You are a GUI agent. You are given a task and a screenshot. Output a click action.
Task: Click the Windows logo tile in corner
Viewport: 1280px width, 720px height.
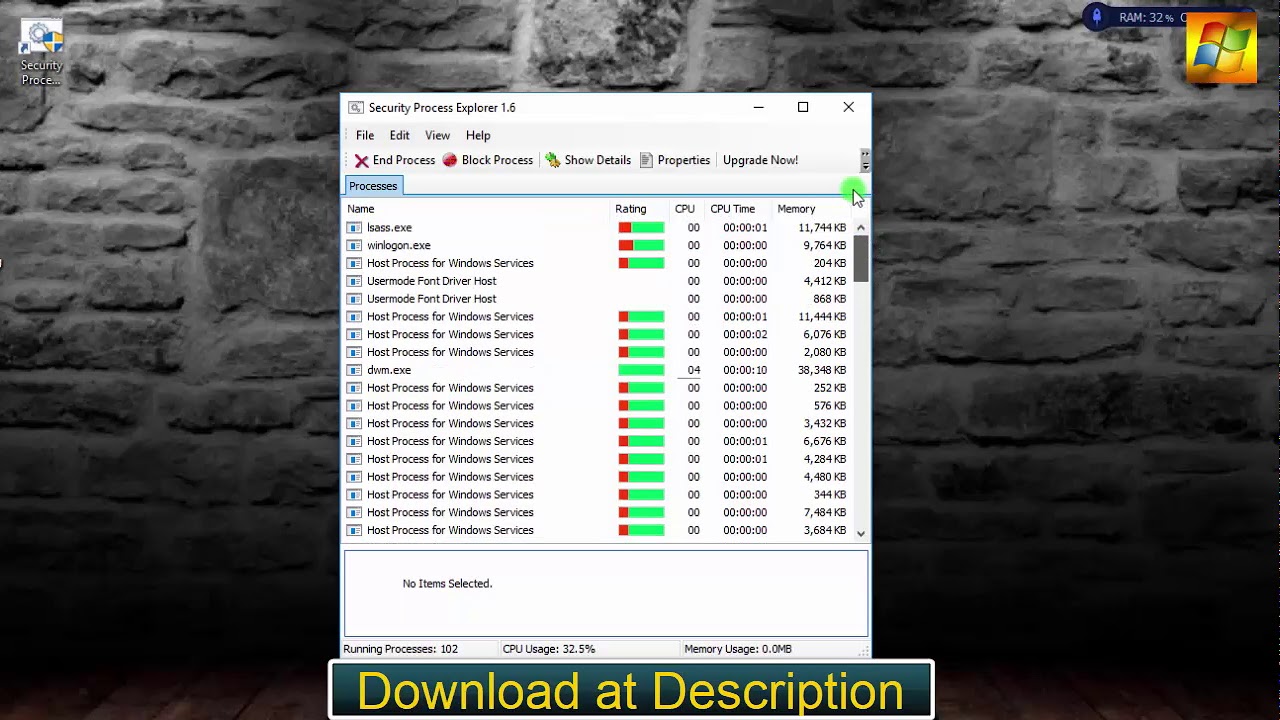click(1221, 47)
